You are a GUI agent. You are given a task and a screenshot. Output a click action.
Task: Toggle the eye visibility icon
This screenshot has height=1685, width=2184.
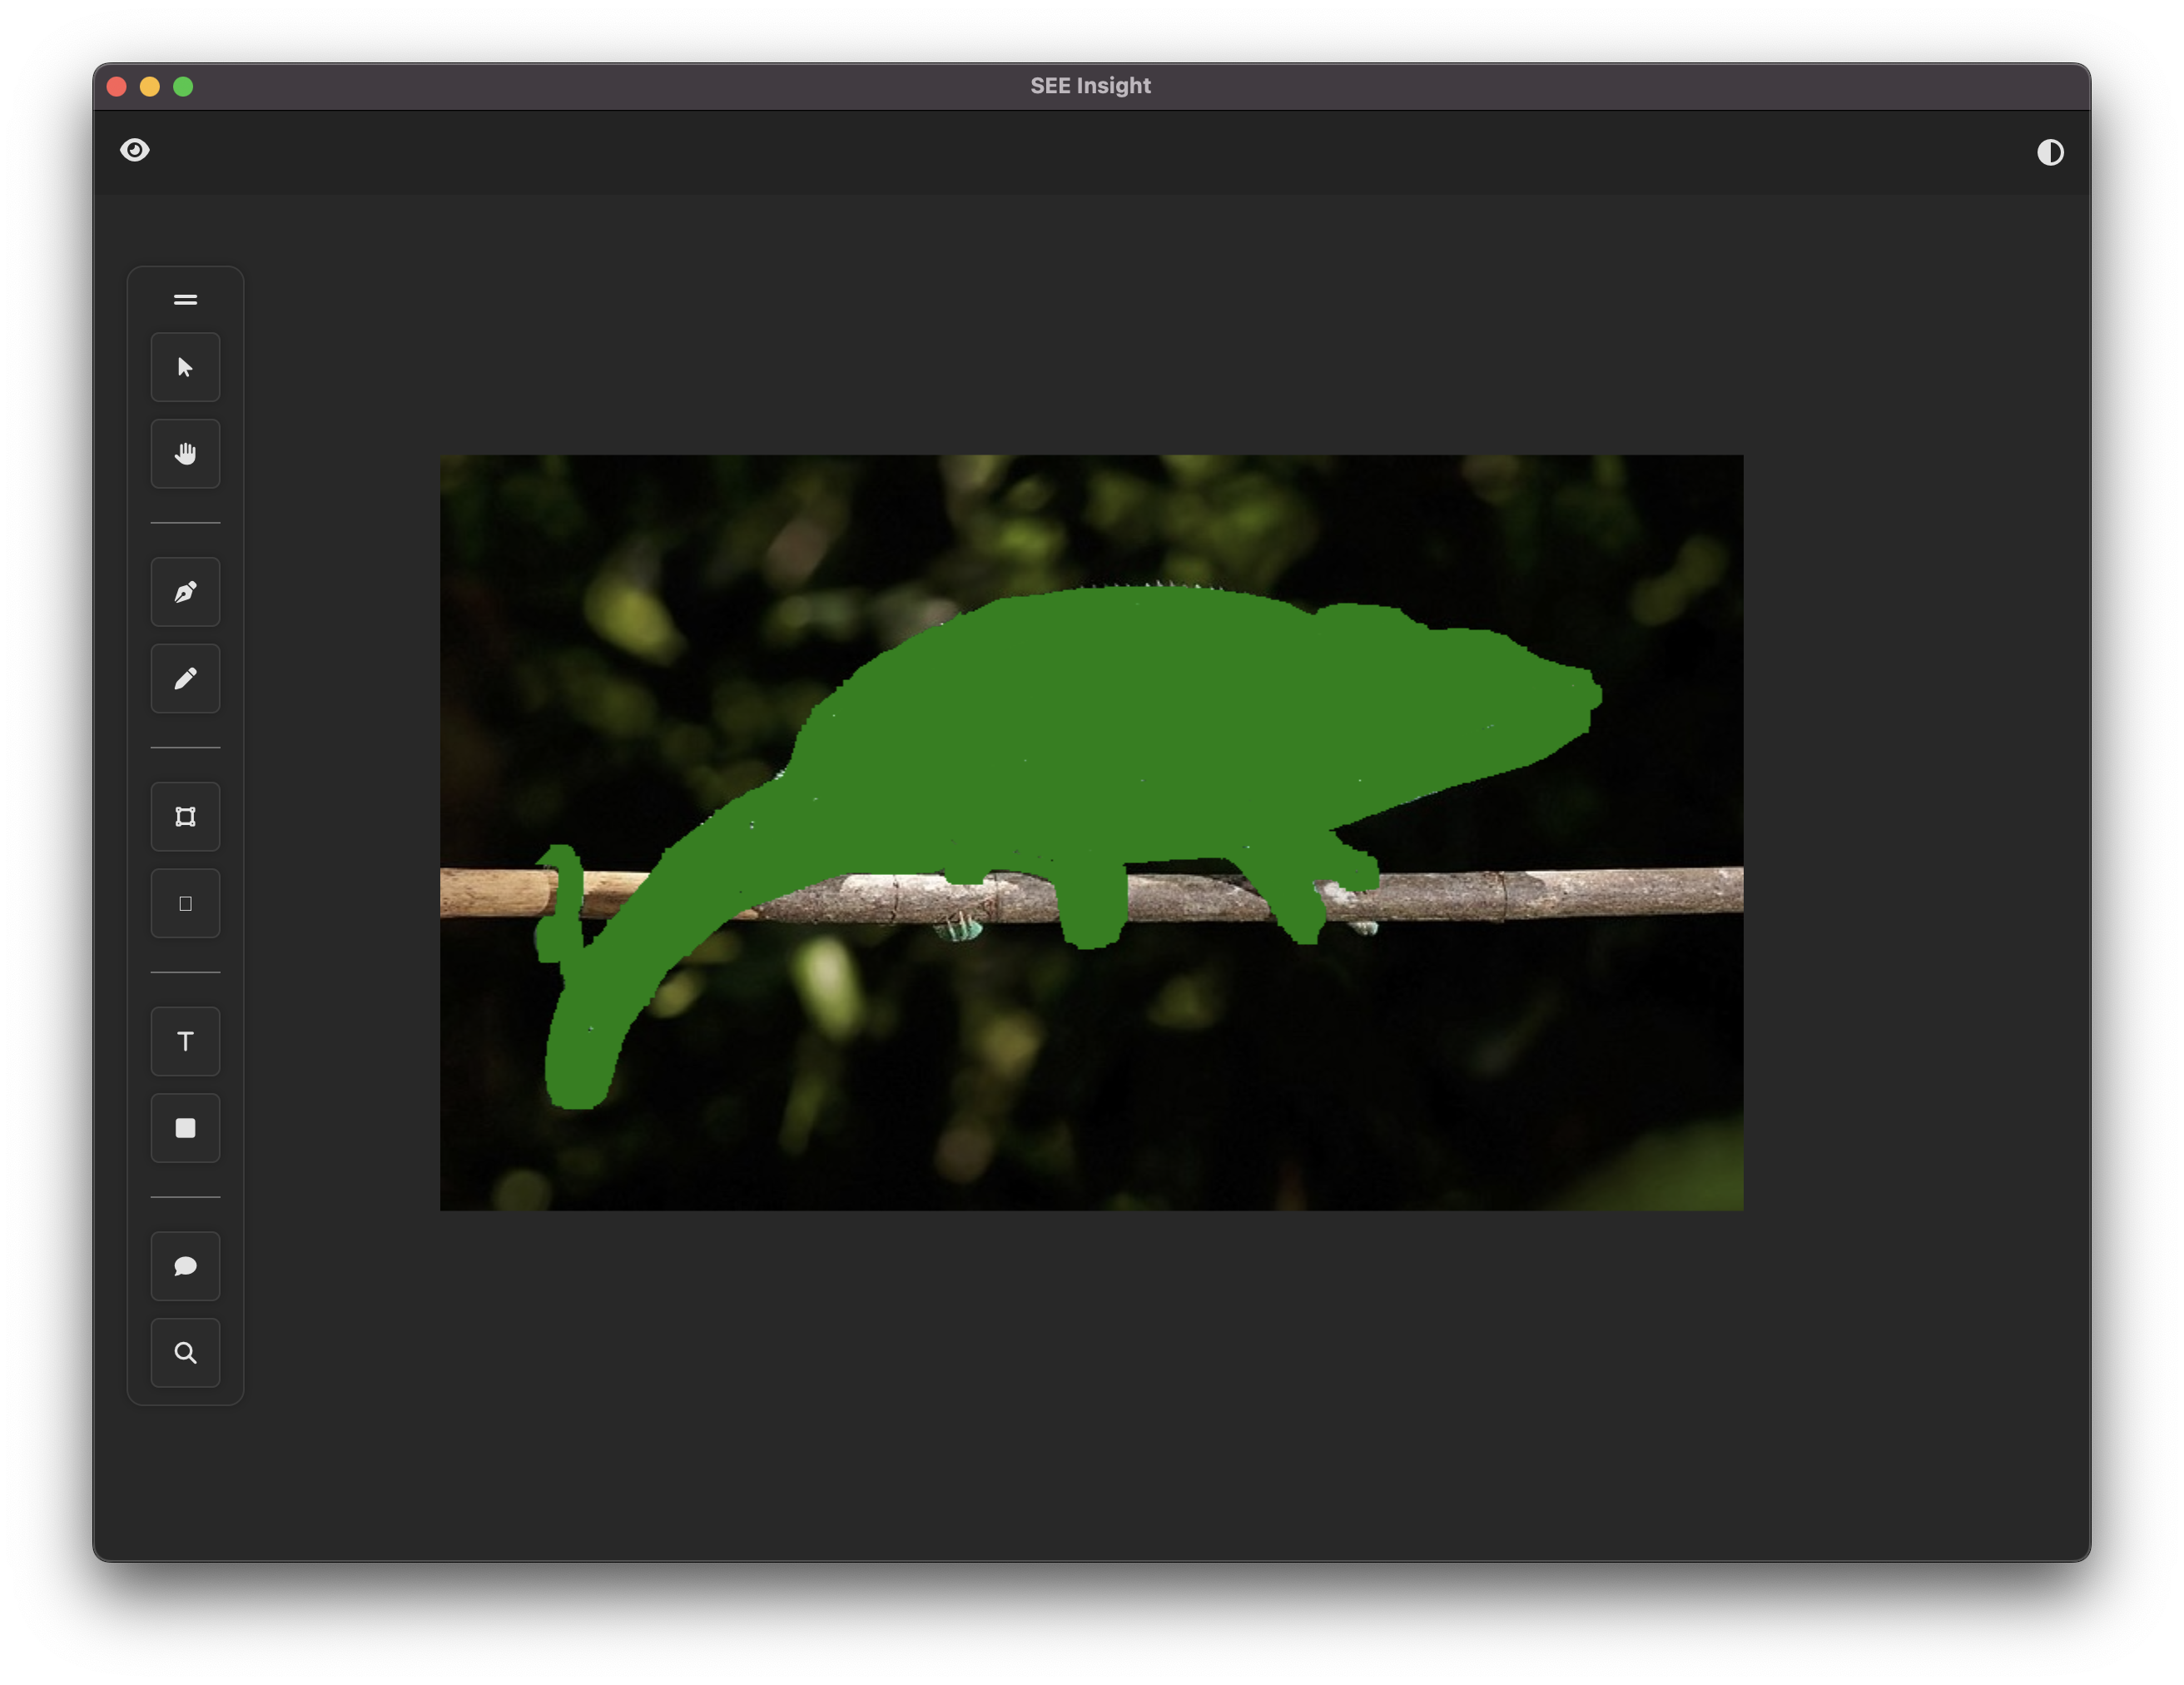(x=135, y=150)
